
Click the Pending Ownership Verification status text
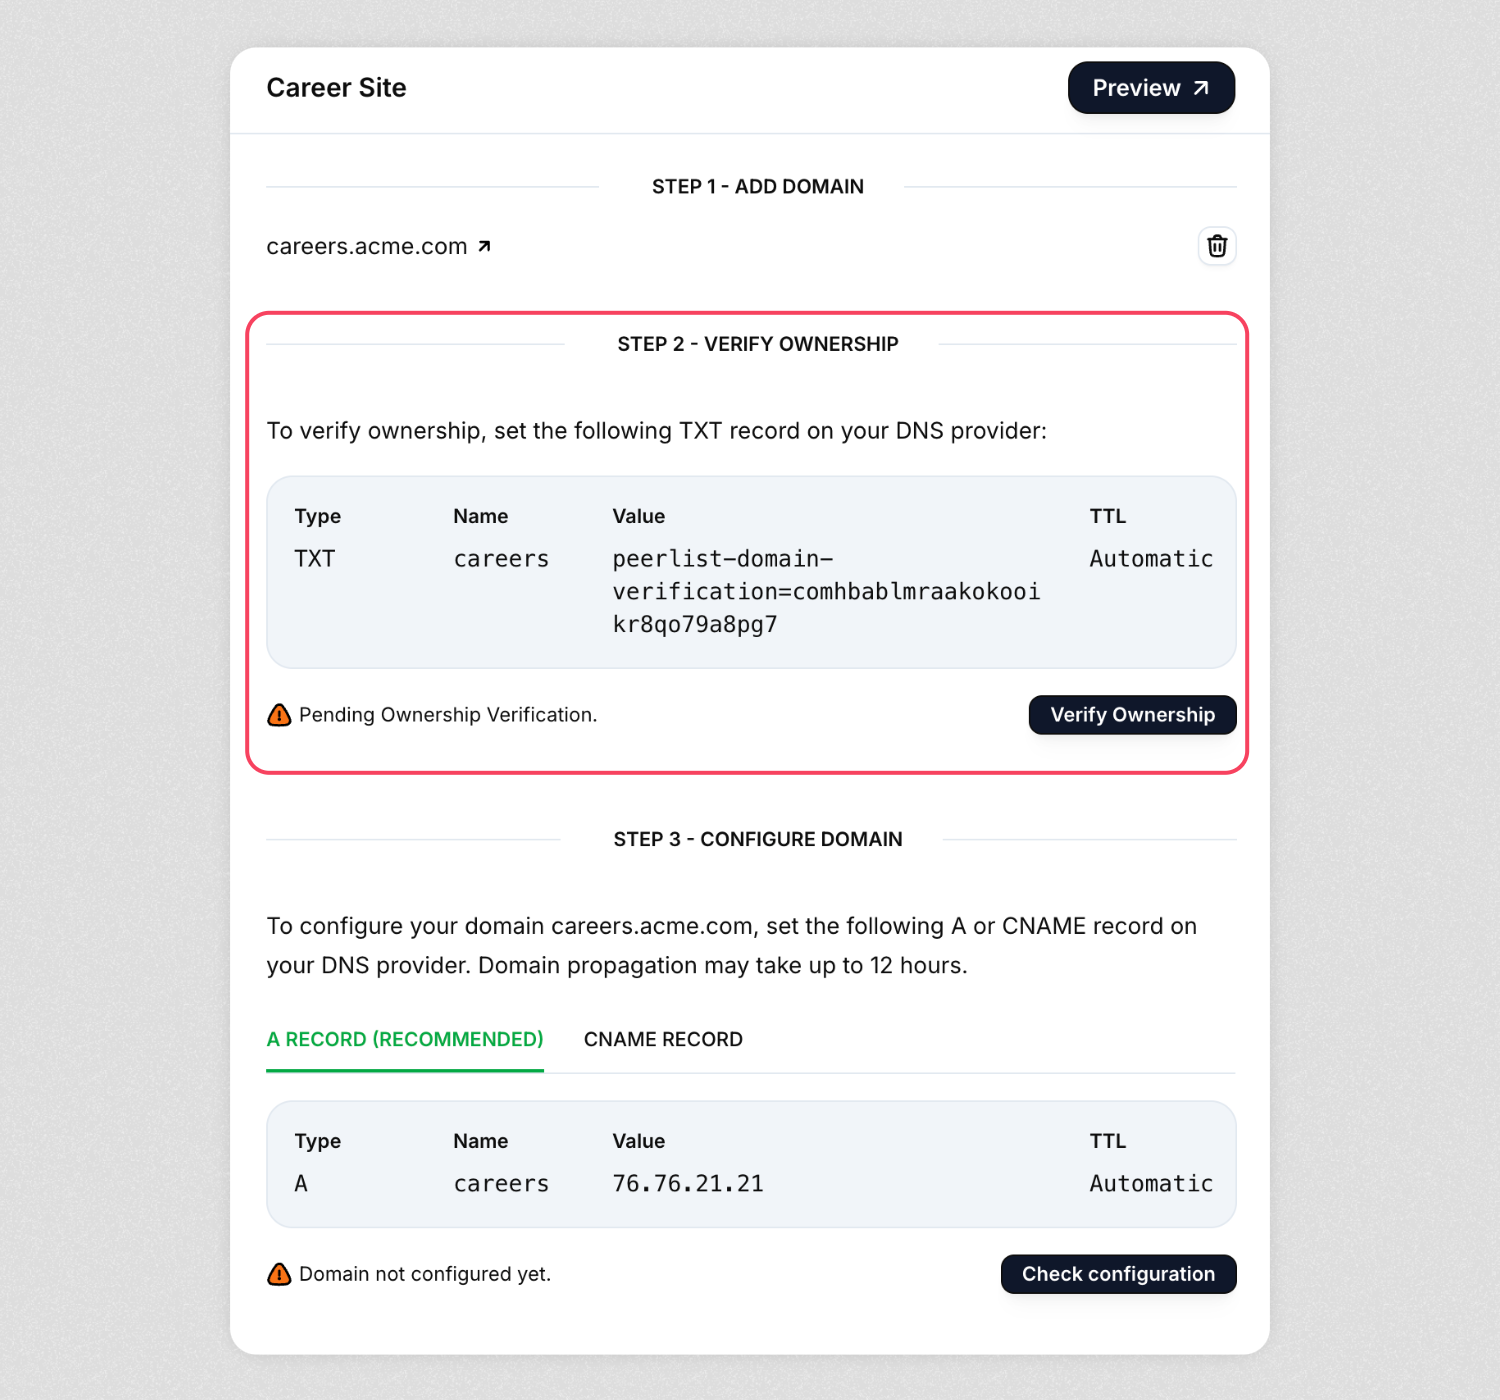click(448, 715)
